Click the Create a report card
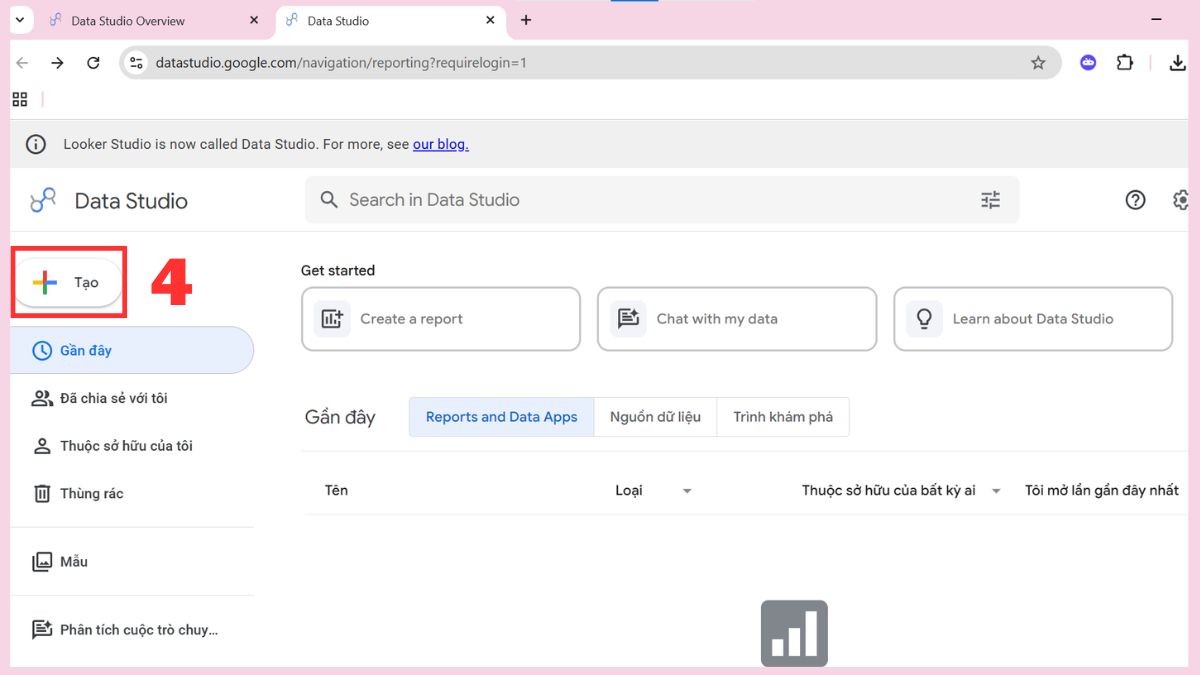 coord(441,319)
